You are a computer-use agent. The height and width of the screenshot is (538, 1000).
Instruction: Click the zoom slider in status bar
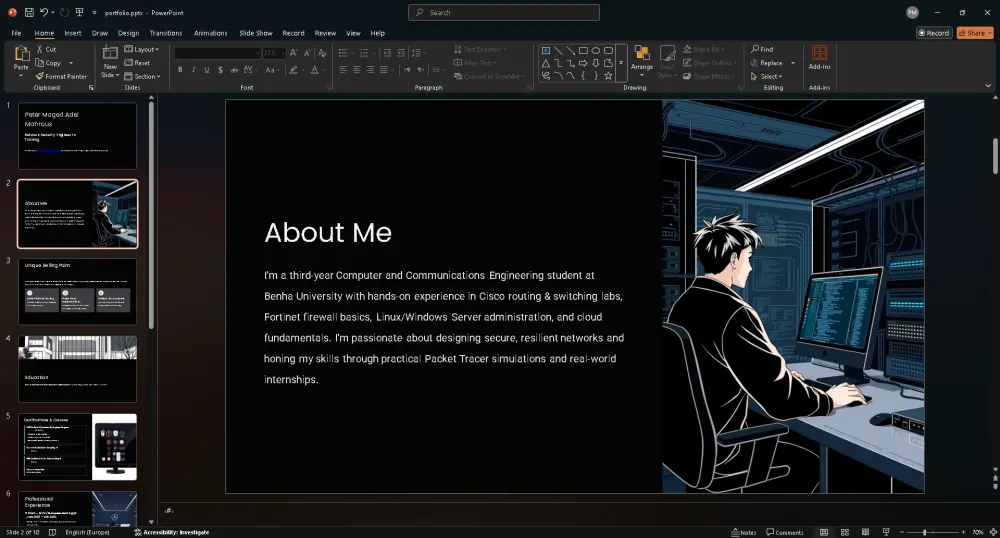(924, 532)
